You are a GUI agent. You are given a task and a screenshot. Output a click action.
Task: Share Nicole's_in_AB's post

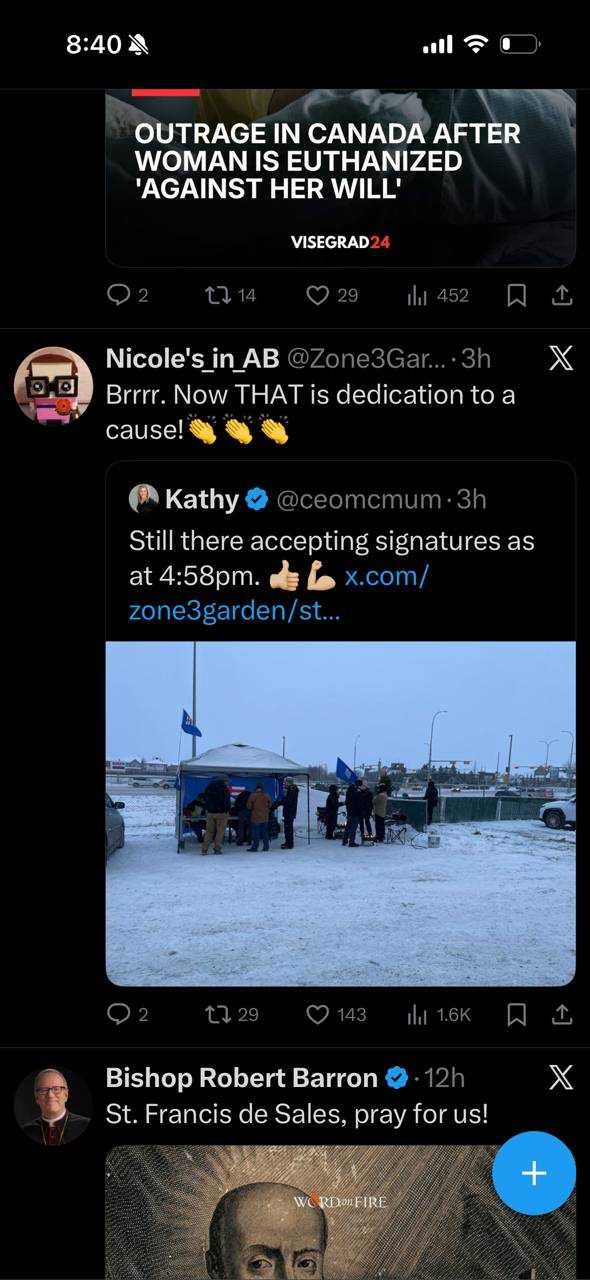[562, 1014]
